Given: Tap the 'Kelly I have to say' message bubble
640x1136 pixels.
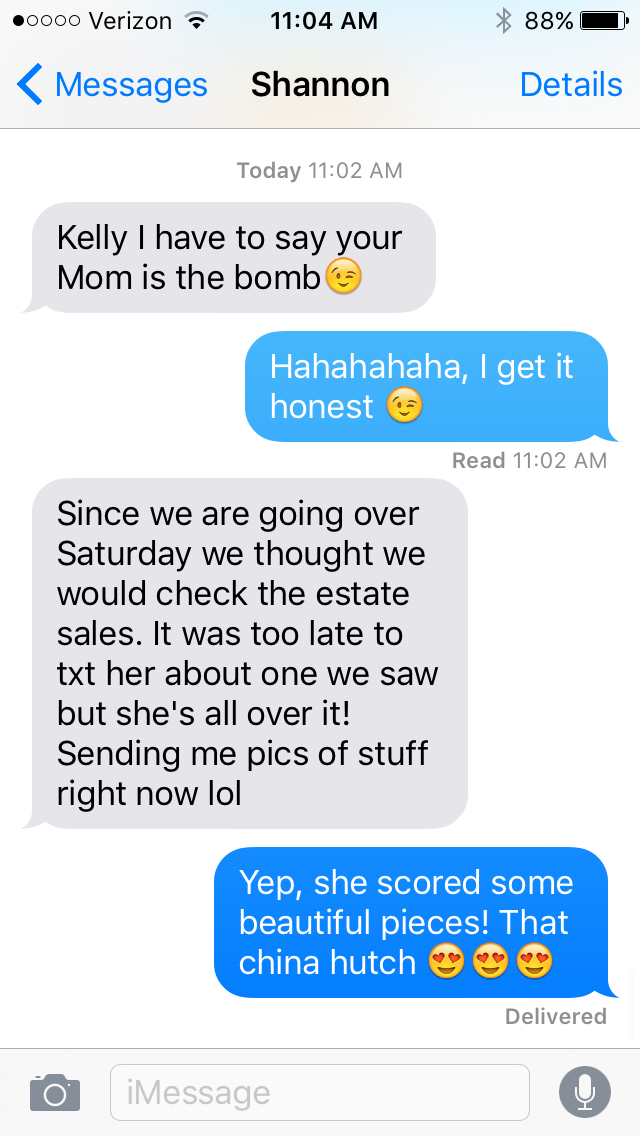Looking at the screenshot, I should (x=232, y=258).
